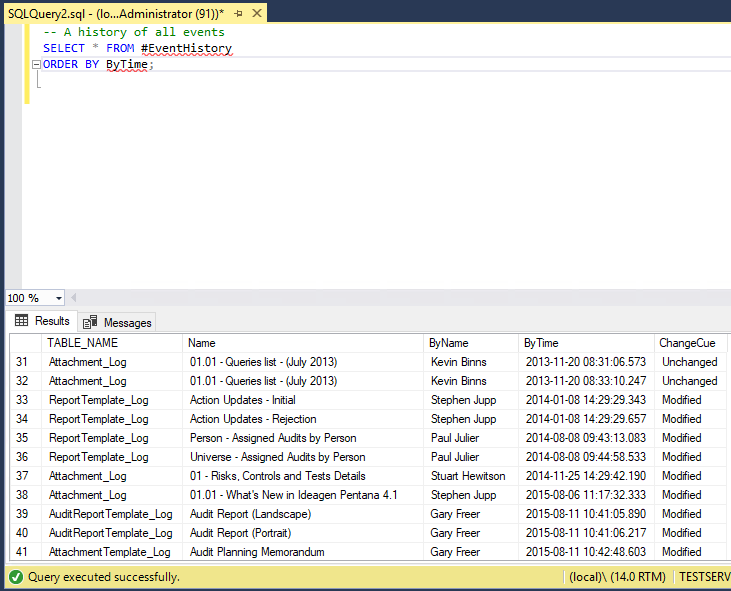The image size is (731, 591).
Task: Collapse the ORDER BY code block
Action: pos(36,64)
